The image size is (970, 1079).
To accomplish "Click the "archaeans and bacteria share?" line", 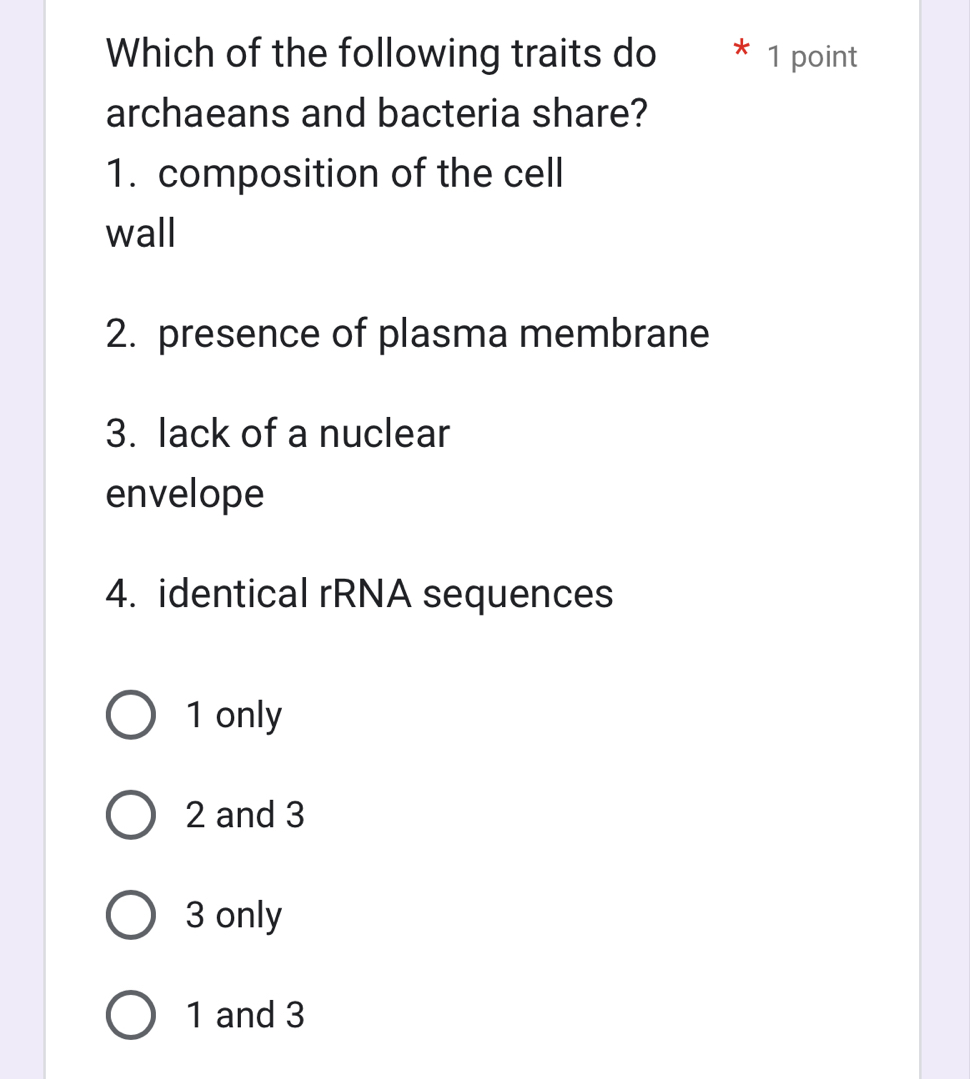I will coord(375,114).
